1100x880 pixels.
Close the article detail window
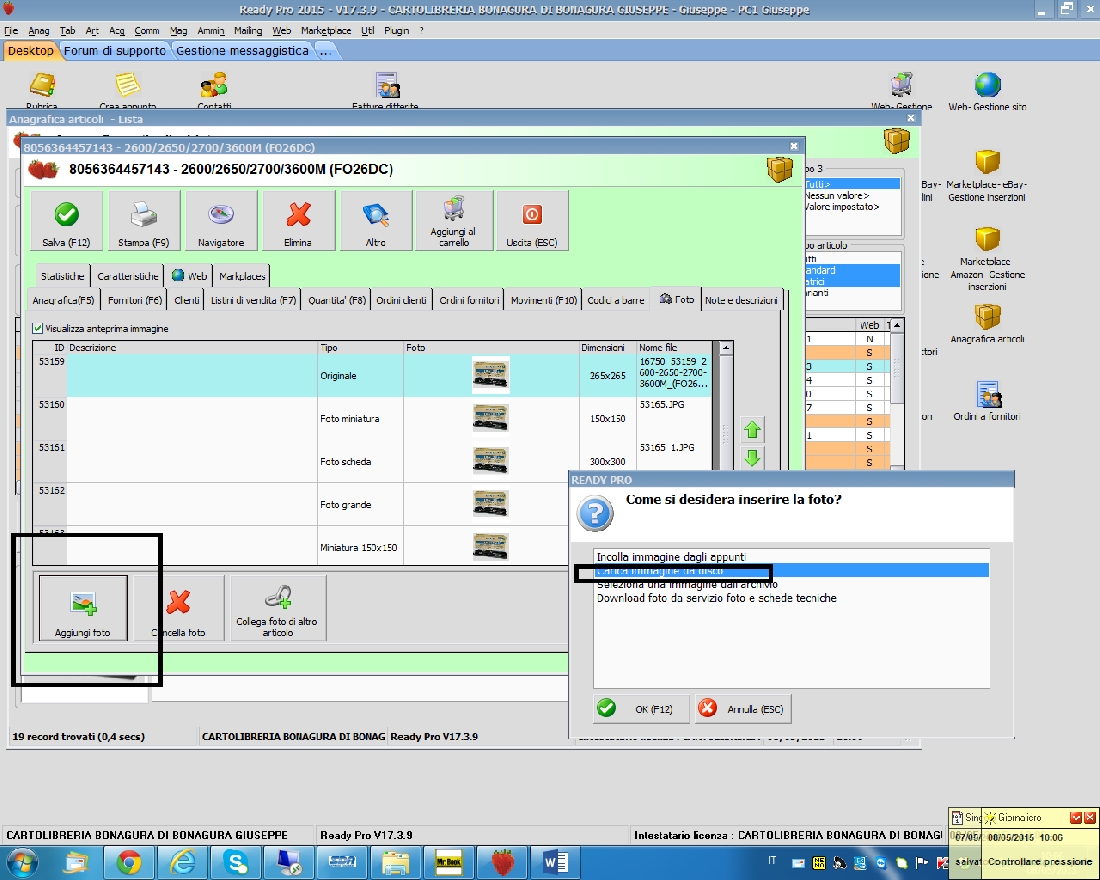(793, 147)
